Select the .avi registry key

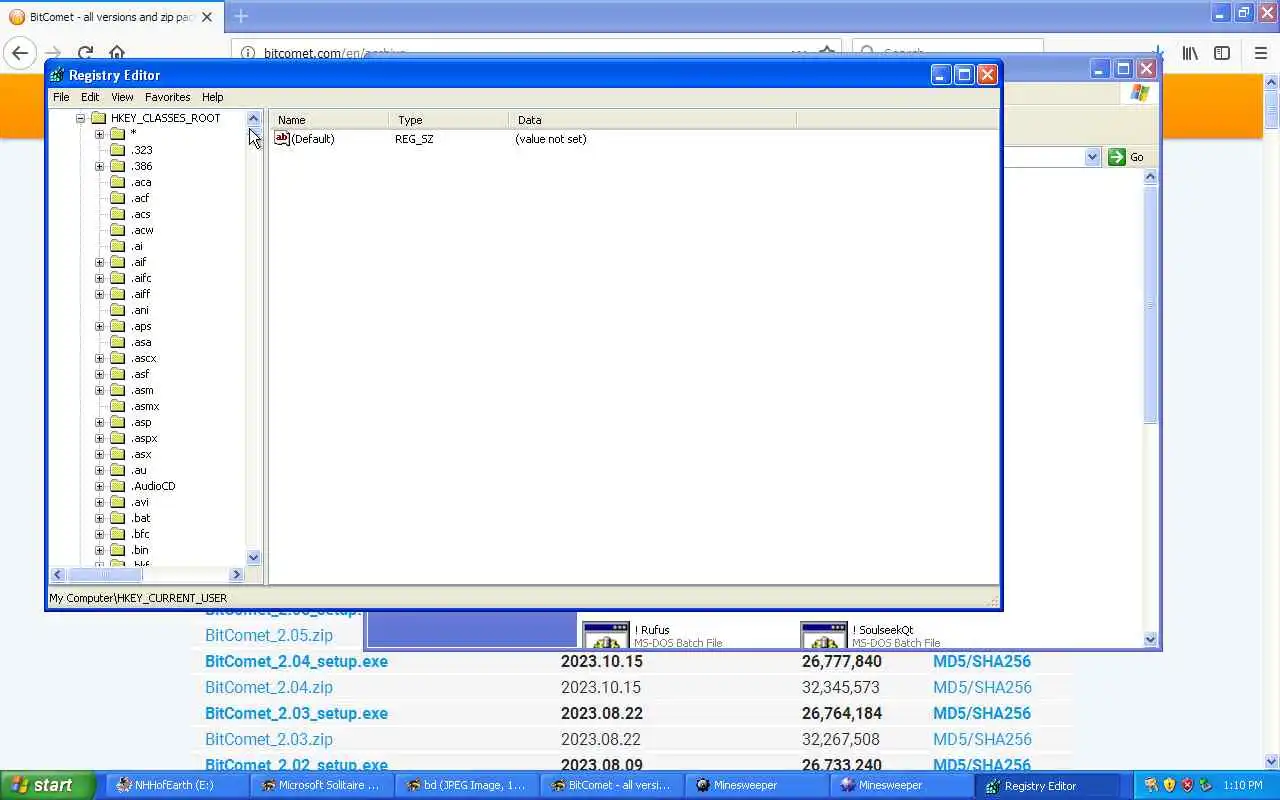(x=140, y=502)
